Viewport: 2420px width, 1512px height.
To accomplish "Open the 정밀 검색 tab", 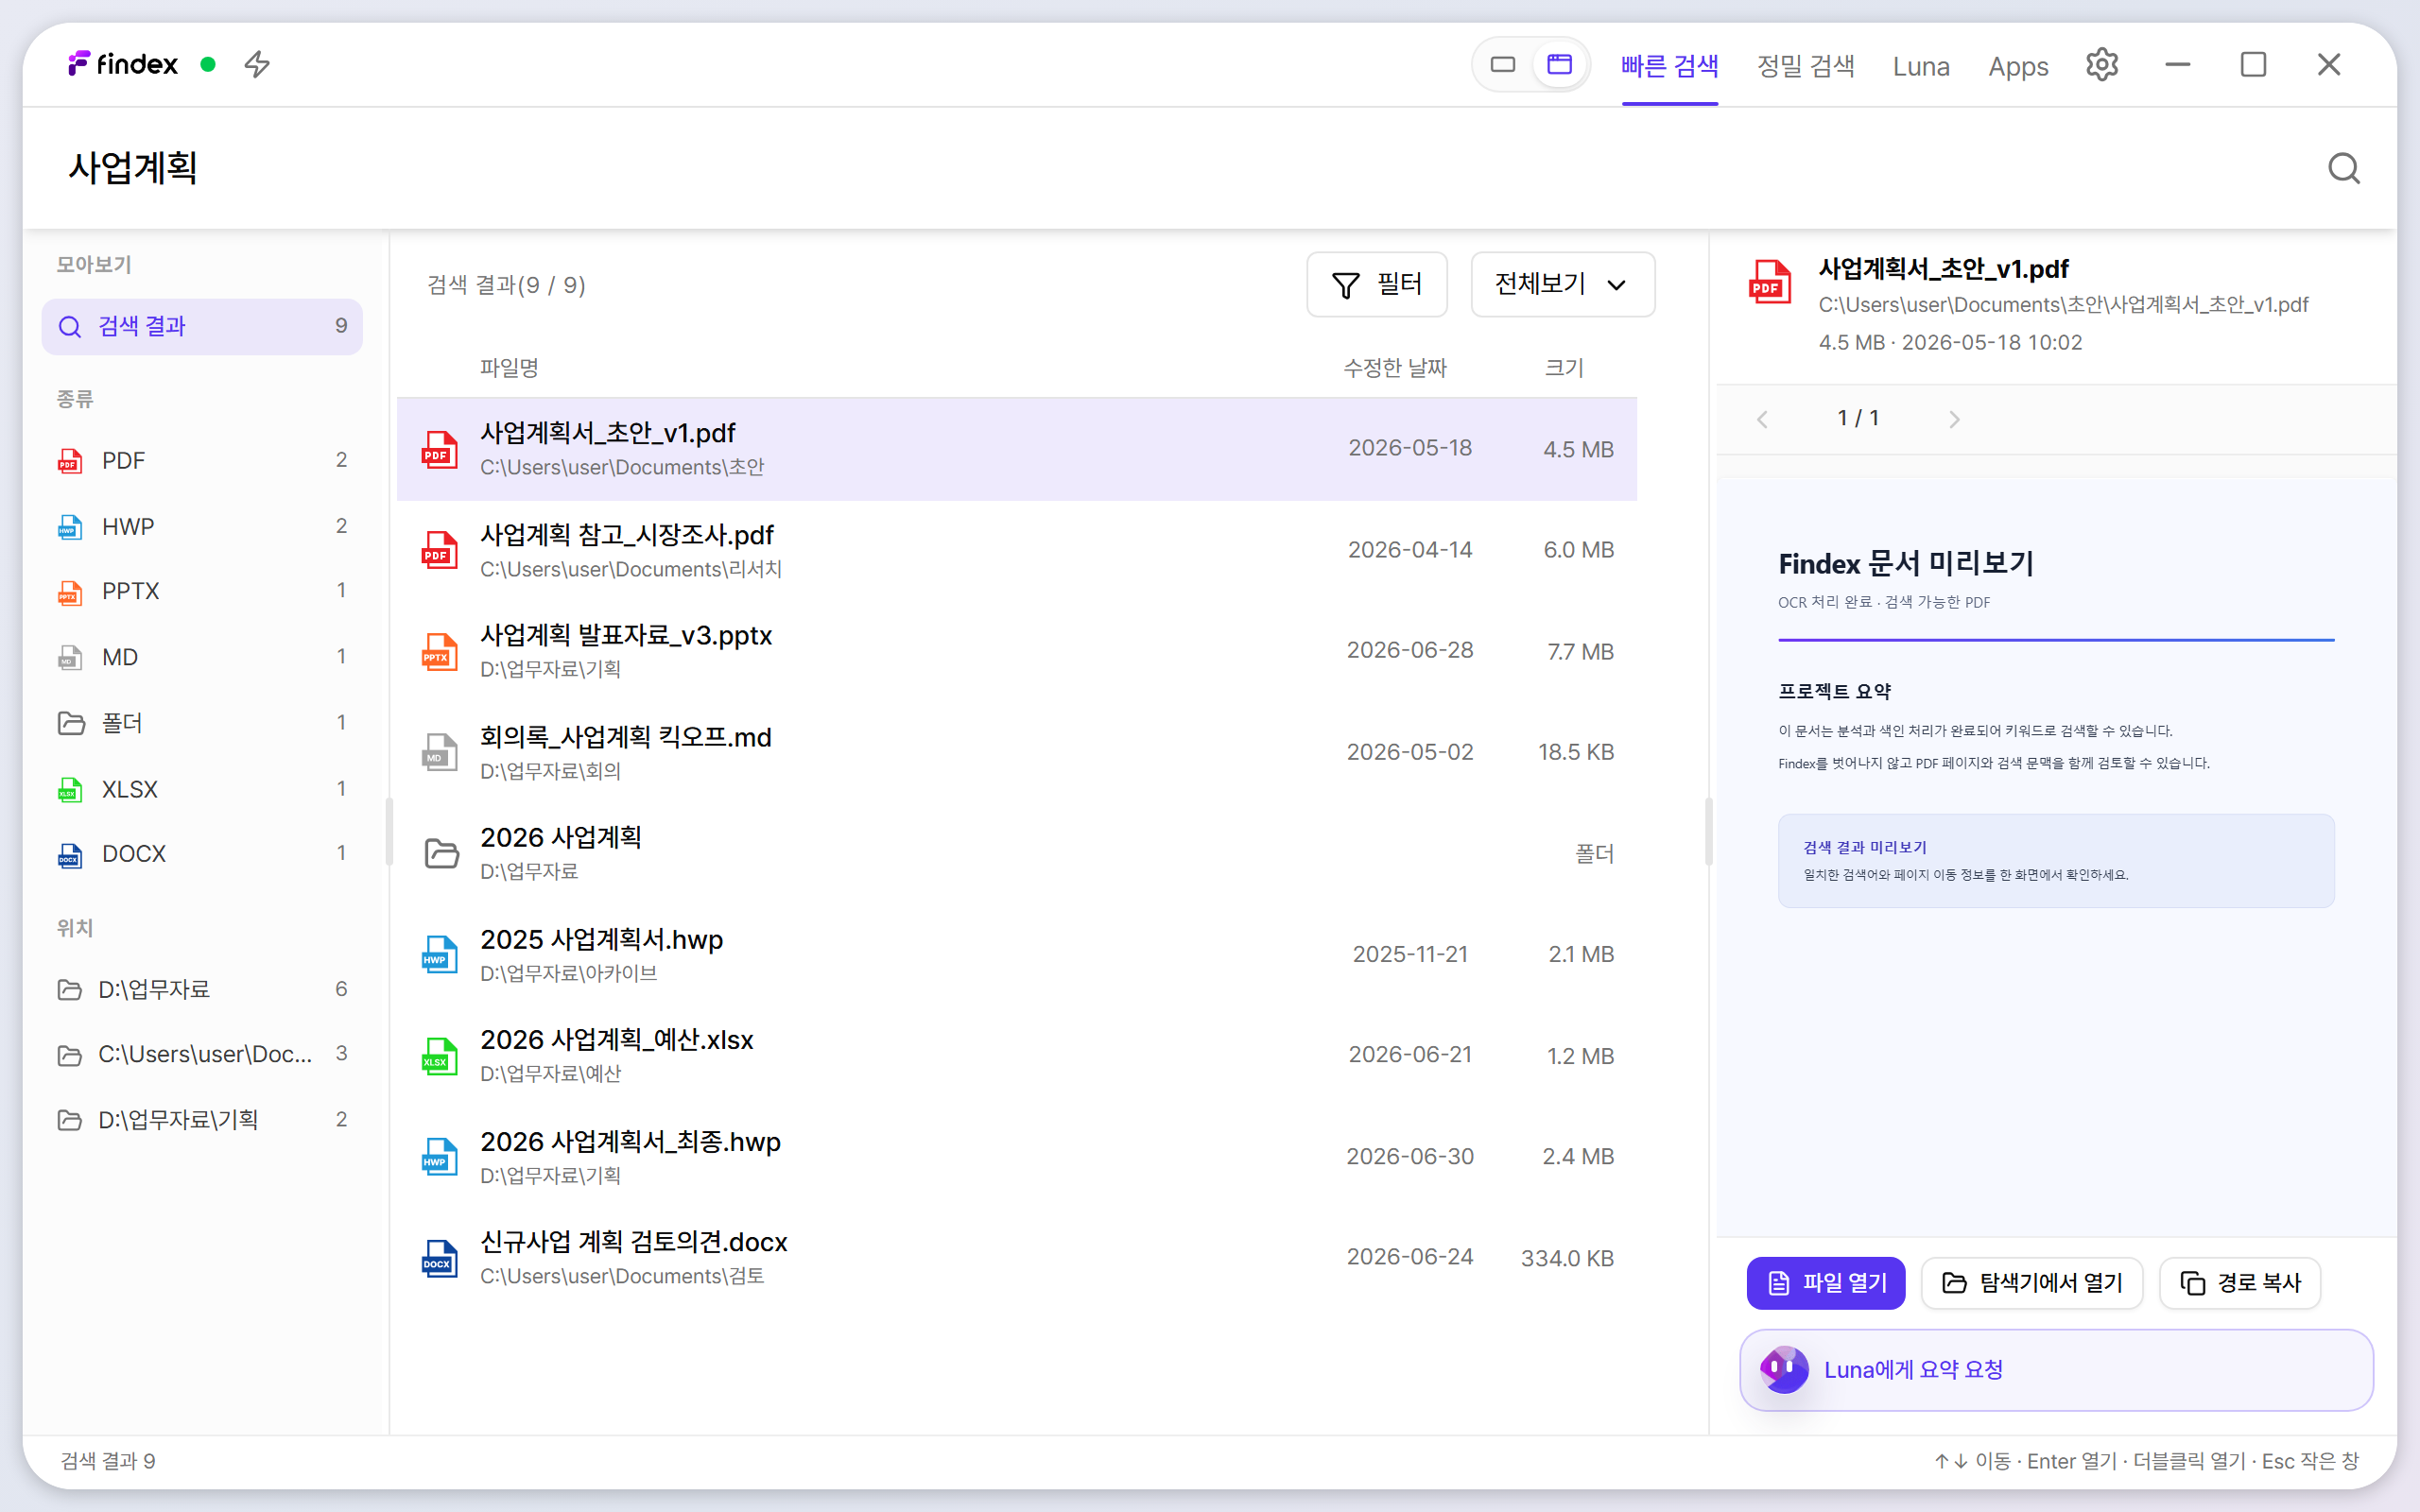I will coord(1805,66).
